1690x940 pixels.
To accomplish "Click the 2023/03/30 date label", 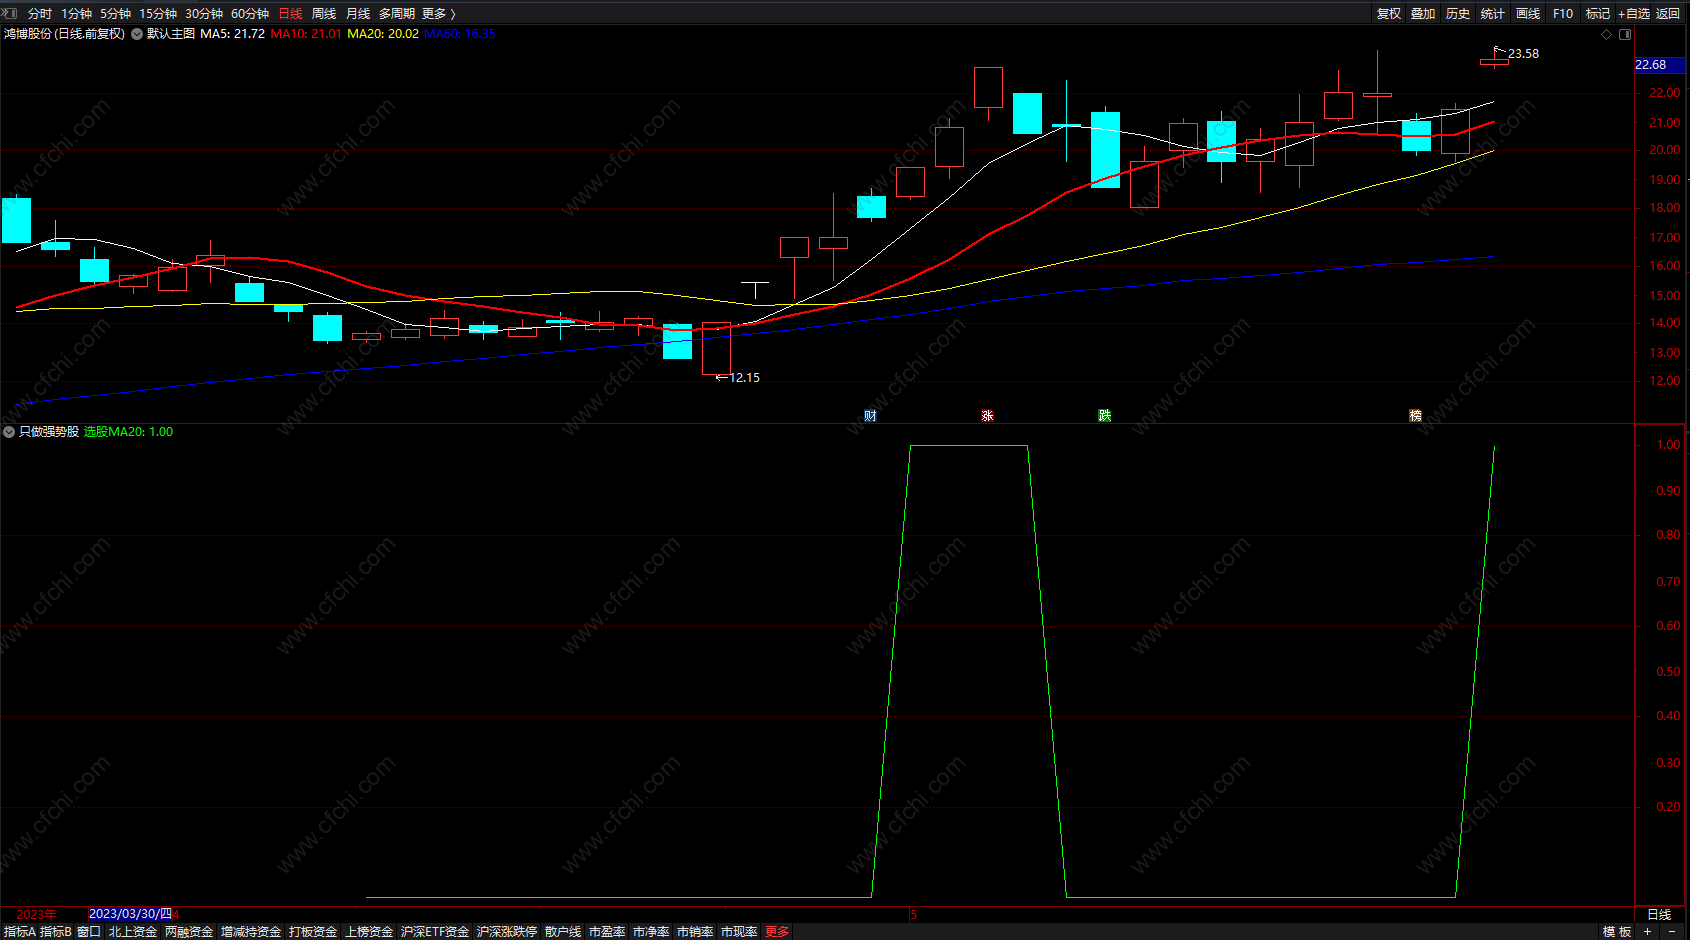I will tap(130, 914).
